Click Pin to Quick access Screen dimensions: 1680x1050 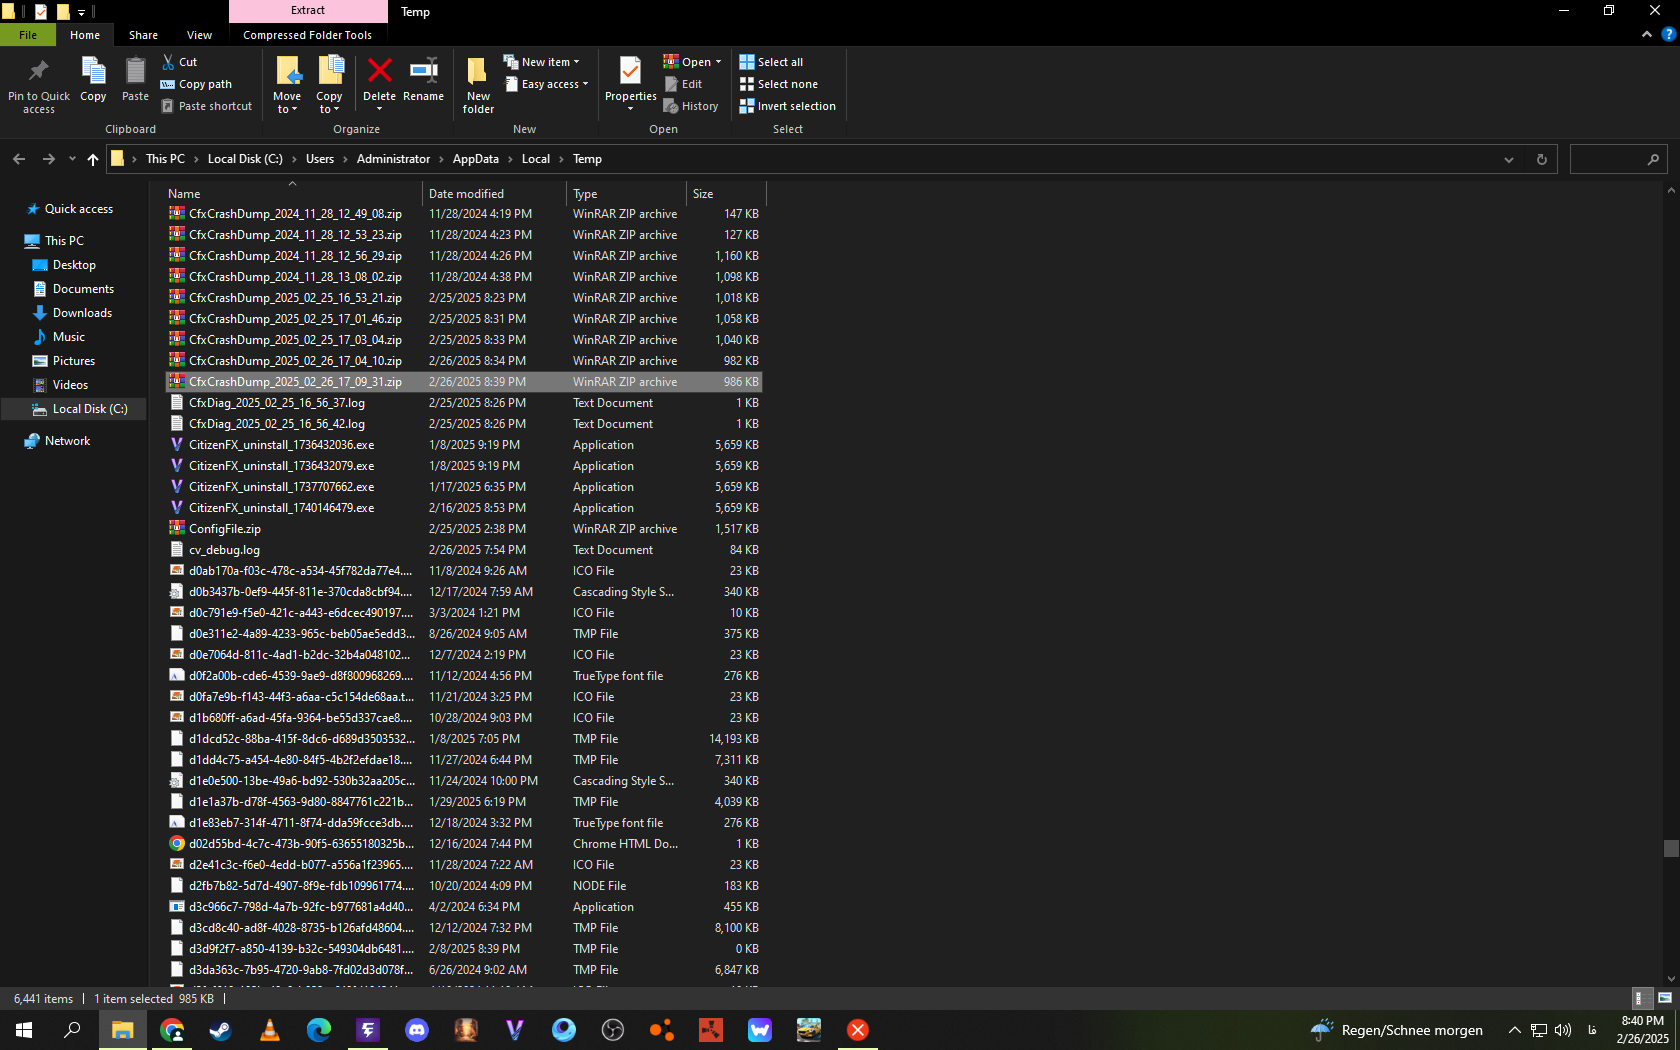[x=39, y=84]
